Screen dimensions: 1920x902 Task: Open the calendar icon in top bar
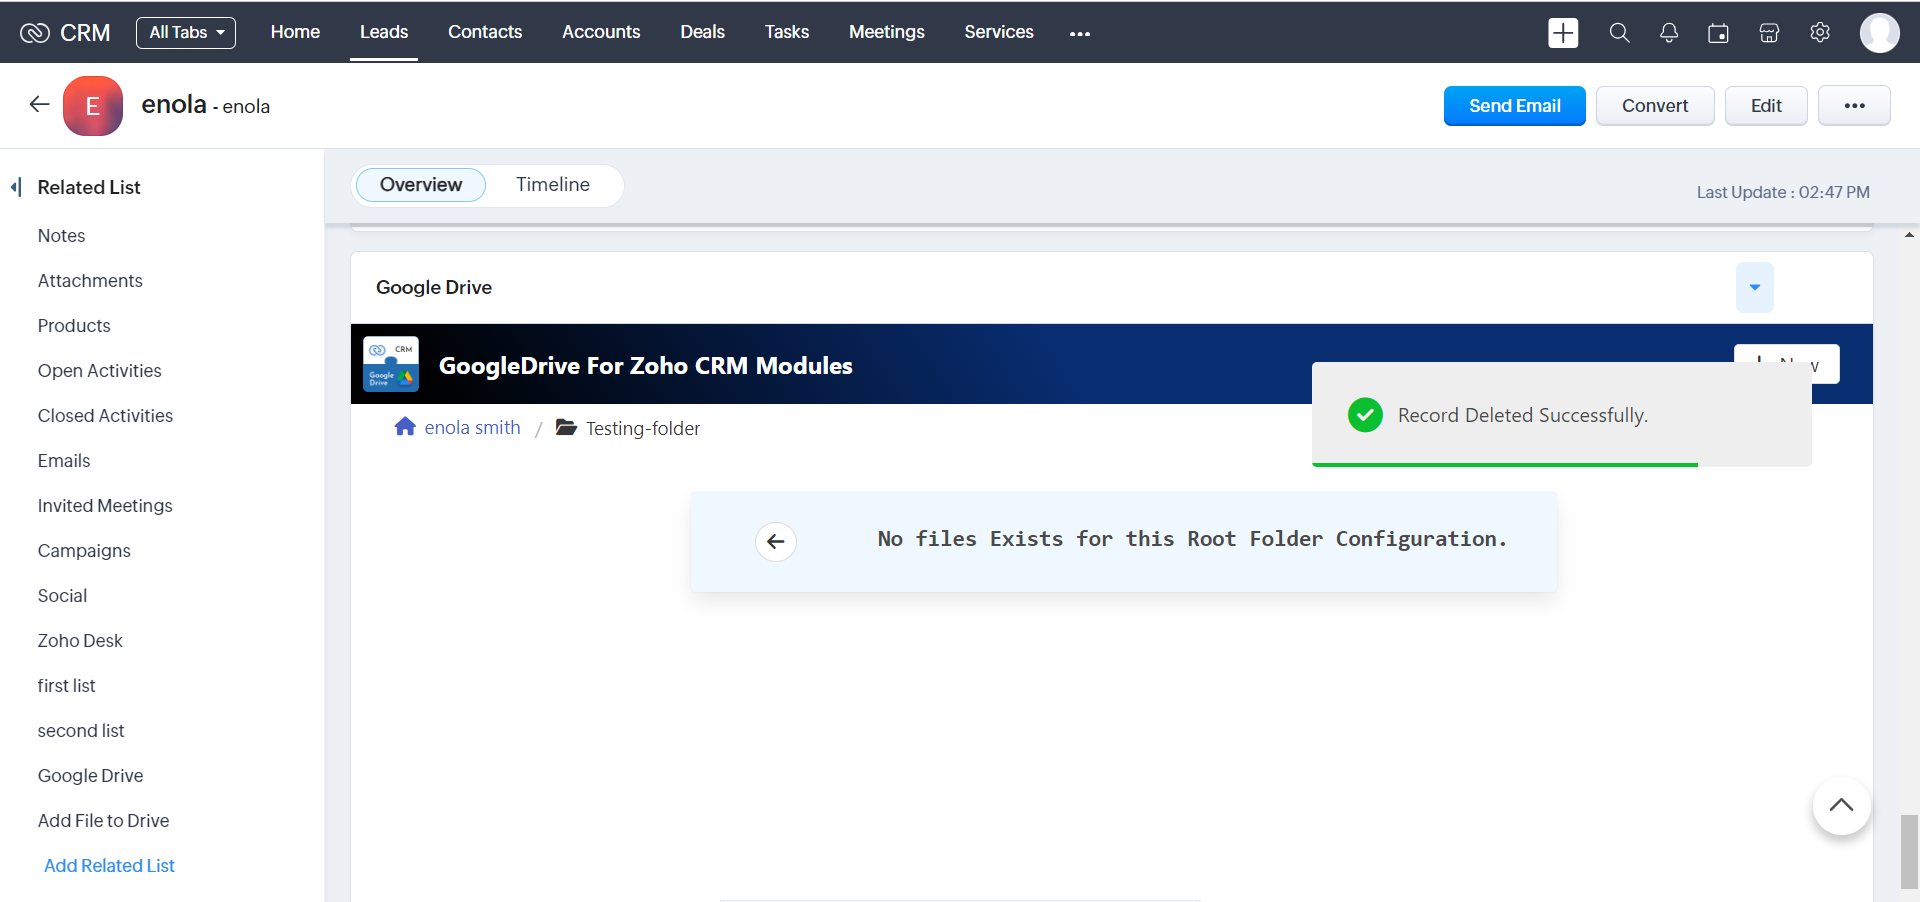[1718, 33]
